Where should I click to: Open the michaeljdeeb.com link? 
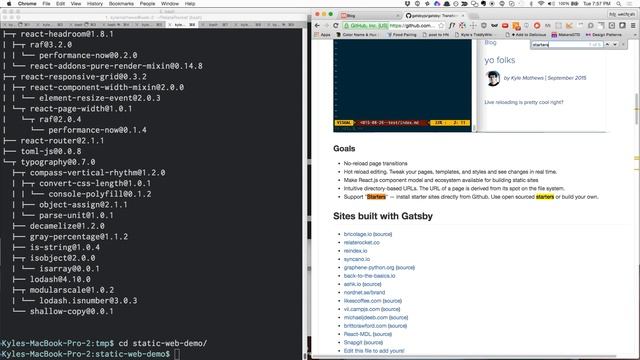click(x=365, y=317)
